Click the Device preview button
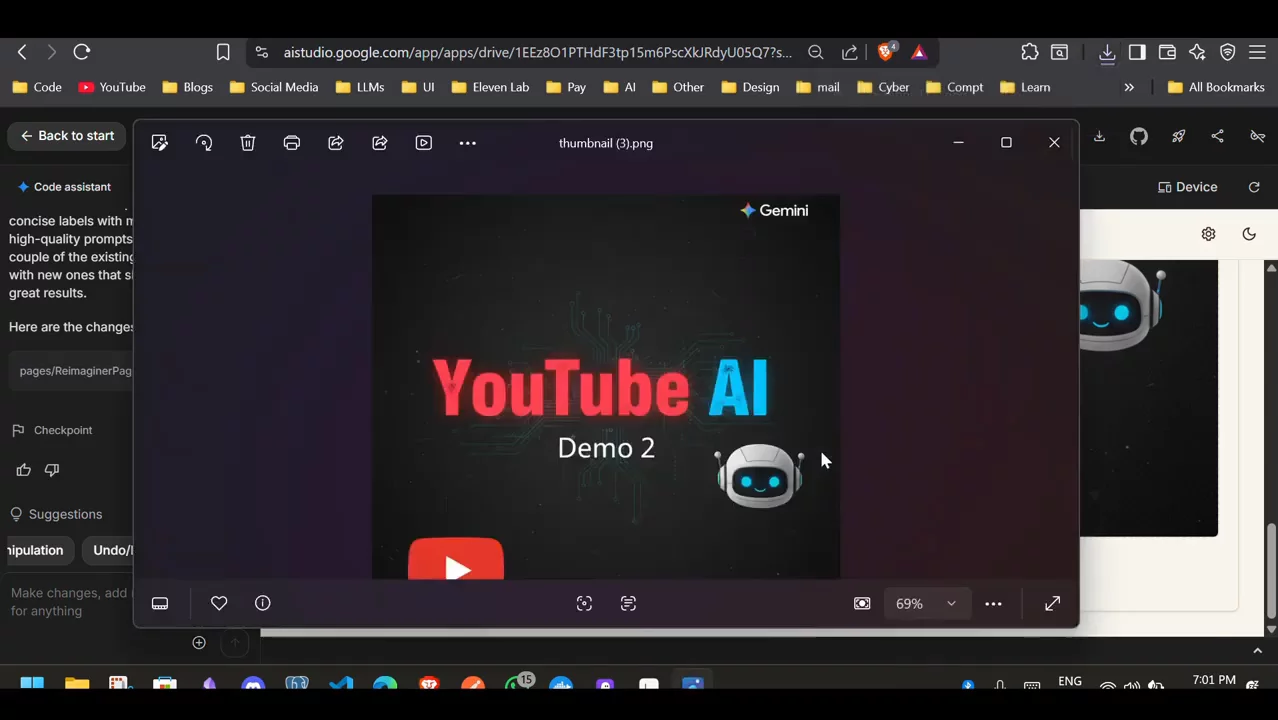This screenshot has height=720, width=1278. click(x=1188, y=187)
